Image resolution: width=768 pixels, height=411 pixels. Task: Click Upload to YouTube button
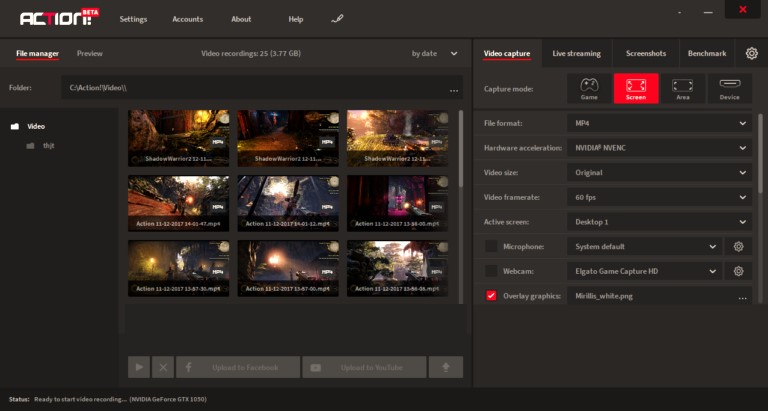pyautogui.click(x=364, y=367)
